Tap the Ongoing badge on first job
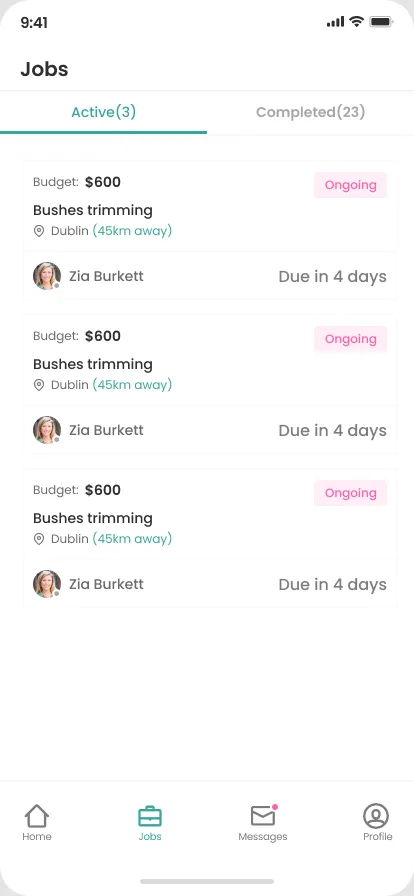The height and width of the screenshot is (896, 414). 351,185
